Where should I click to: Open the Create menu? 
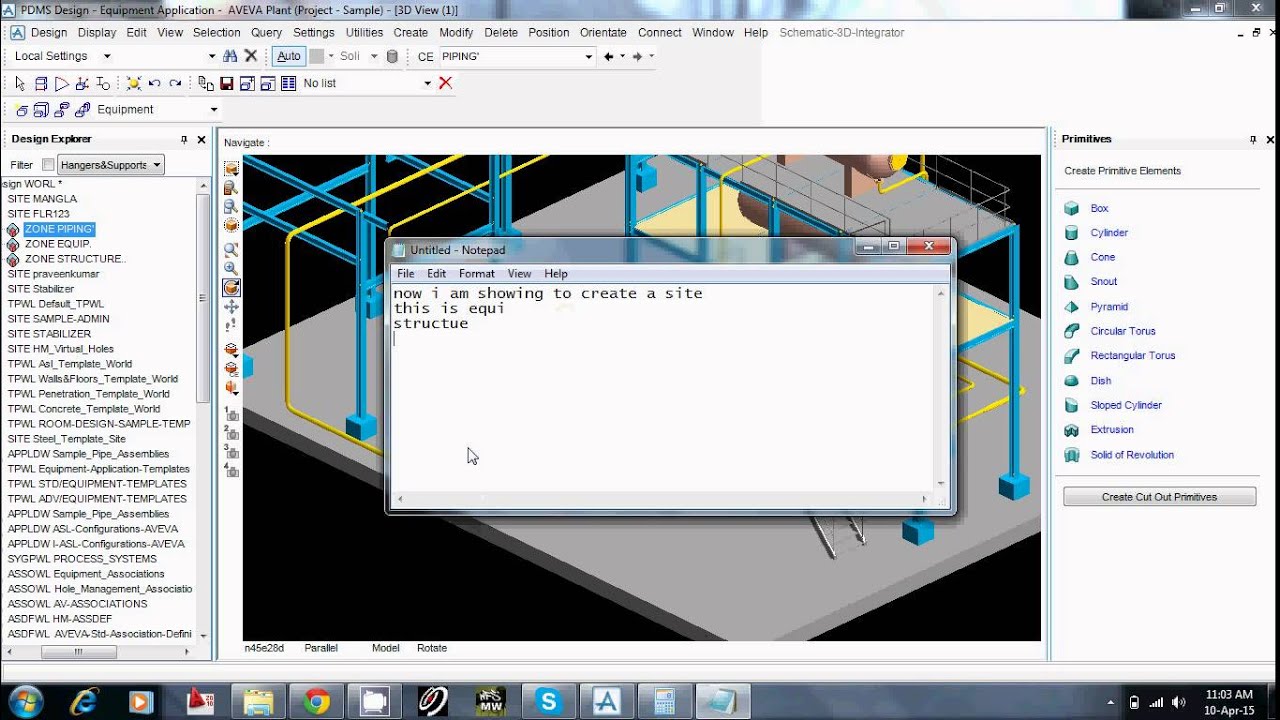(x=411, y=32)
